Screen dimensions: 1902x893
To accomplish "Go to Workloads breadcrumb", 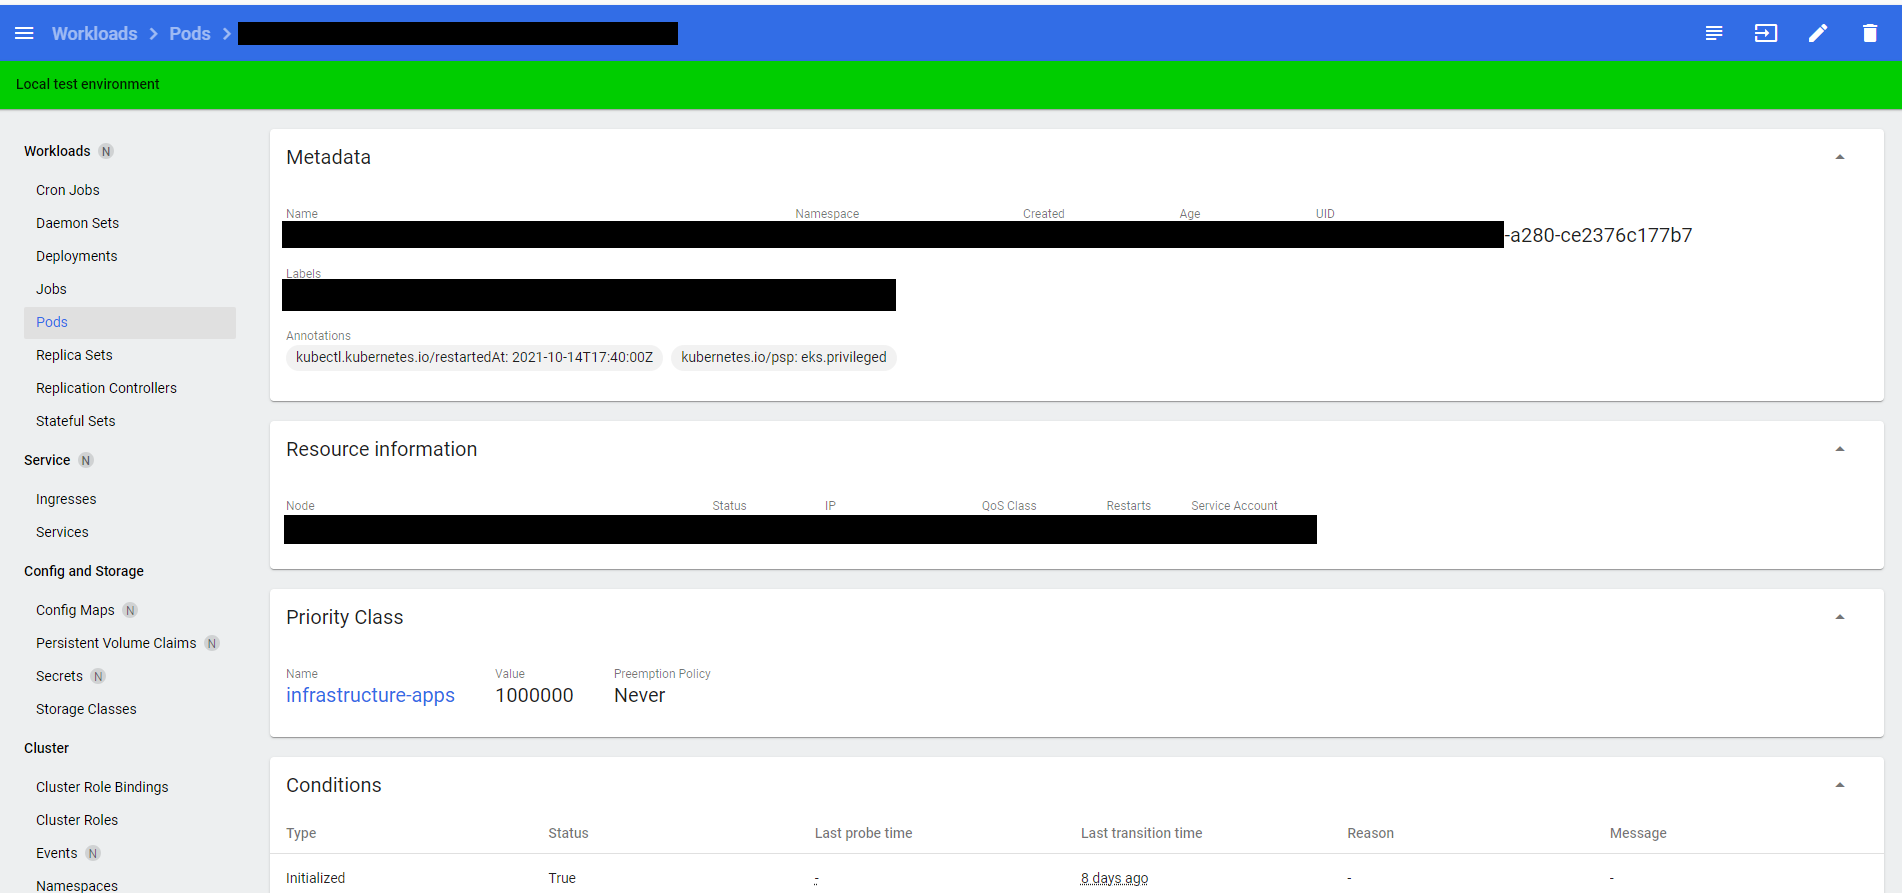I will pos(95,33).
